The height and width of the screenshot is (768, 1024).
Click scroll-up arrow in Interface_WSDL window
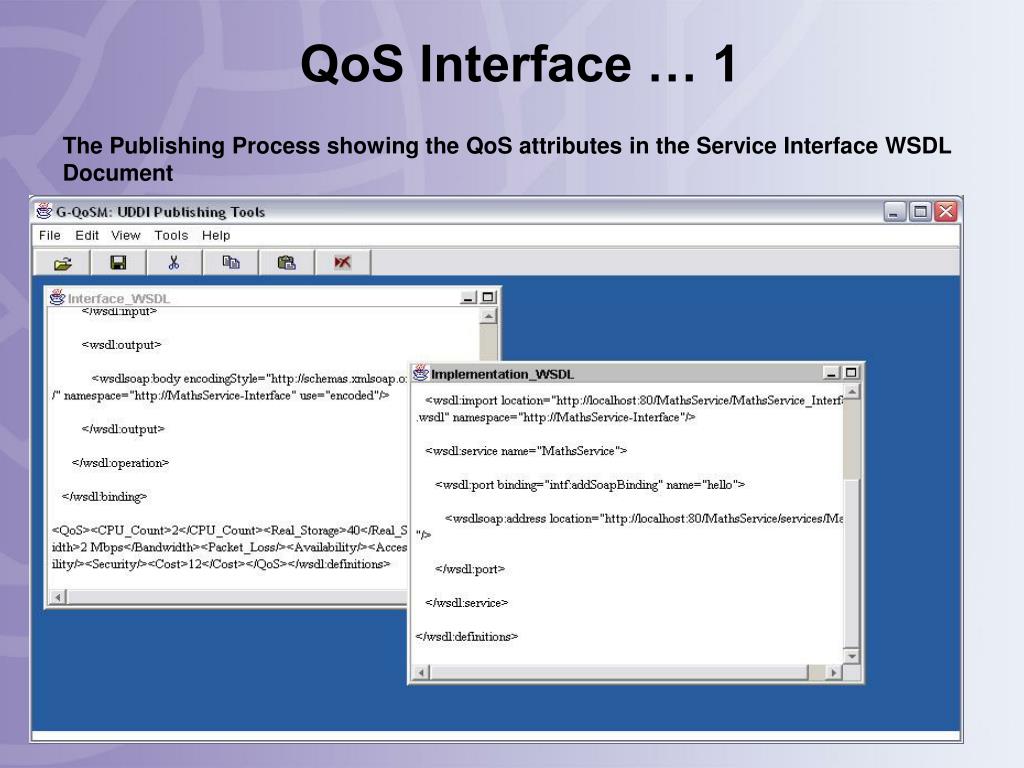[x=488, y=317]
